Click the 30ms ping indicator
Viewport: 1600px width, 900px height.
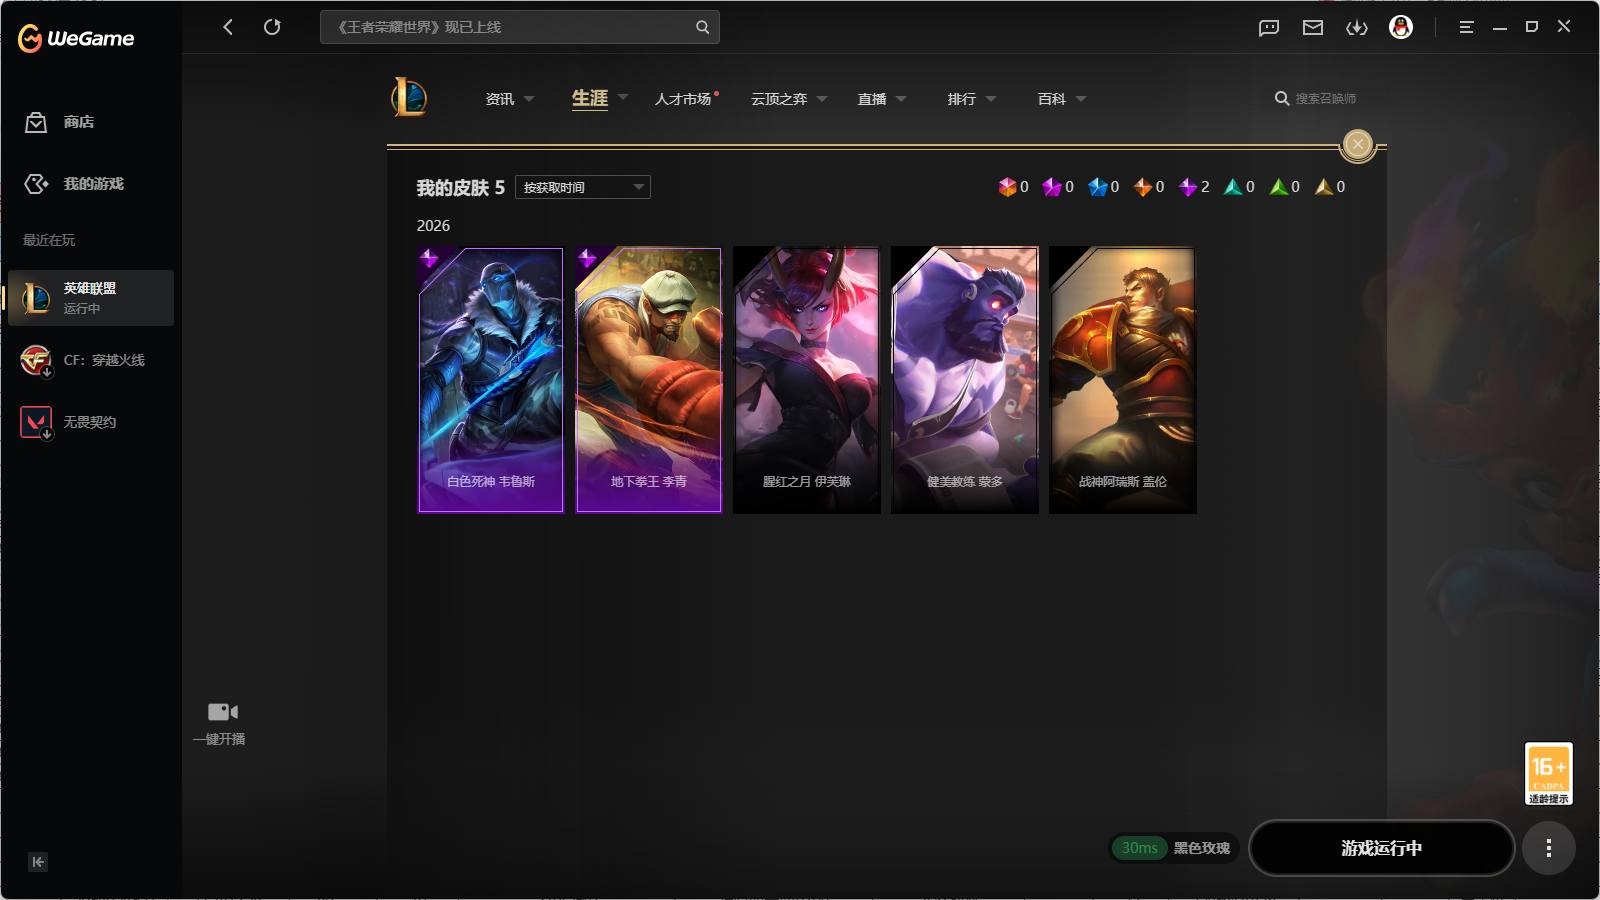tap(1139, 848)
